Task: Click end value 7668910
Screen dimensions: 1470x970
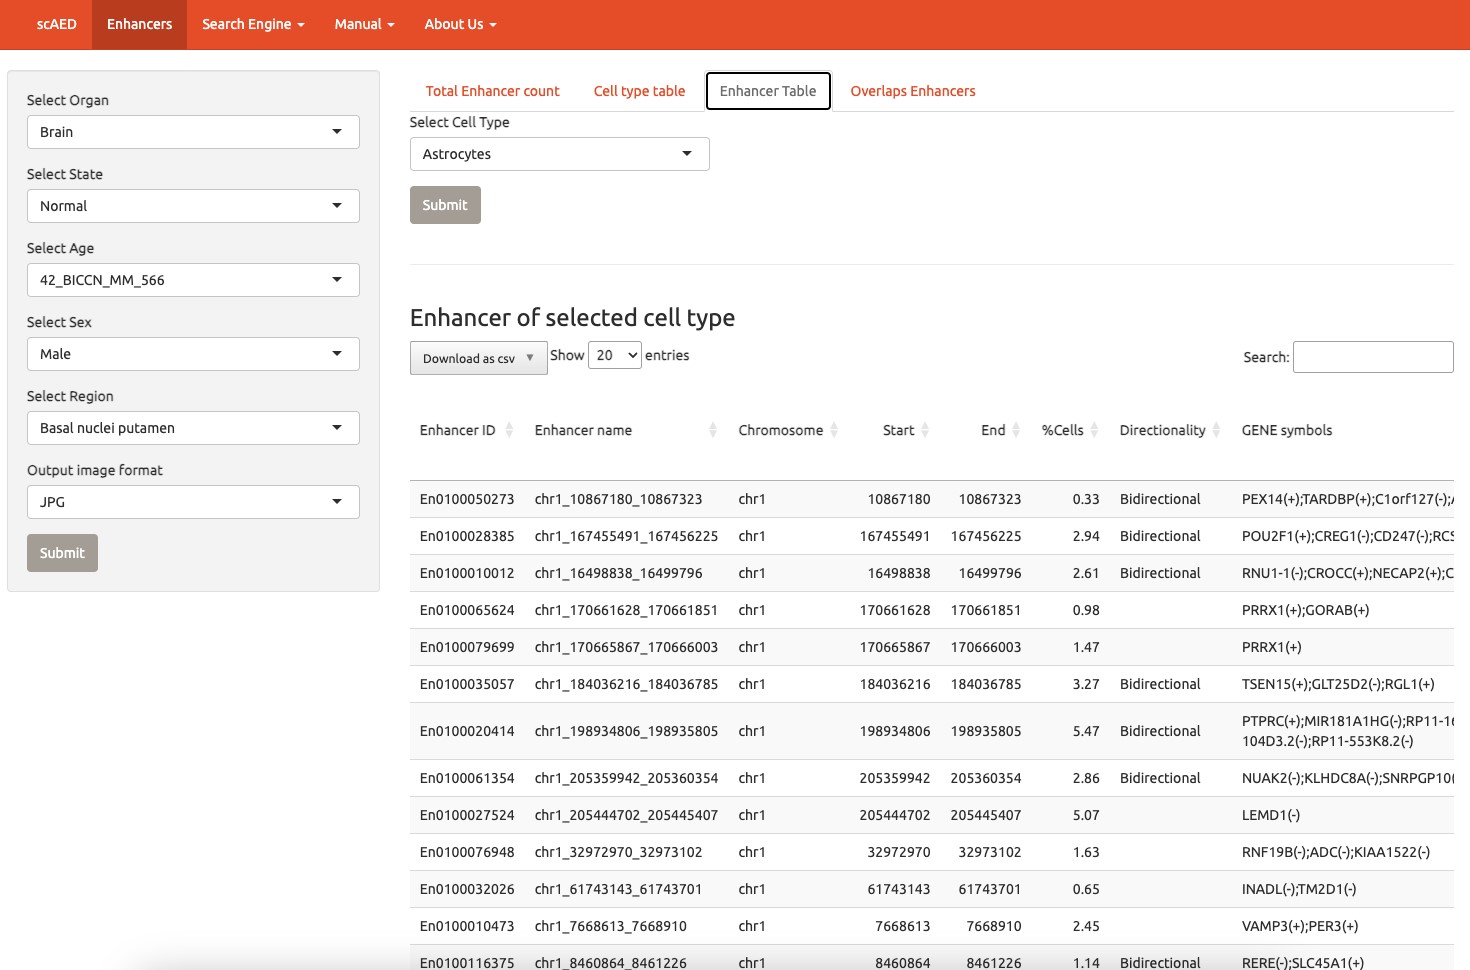Action: pyautogui.click(x=994, y=926)
